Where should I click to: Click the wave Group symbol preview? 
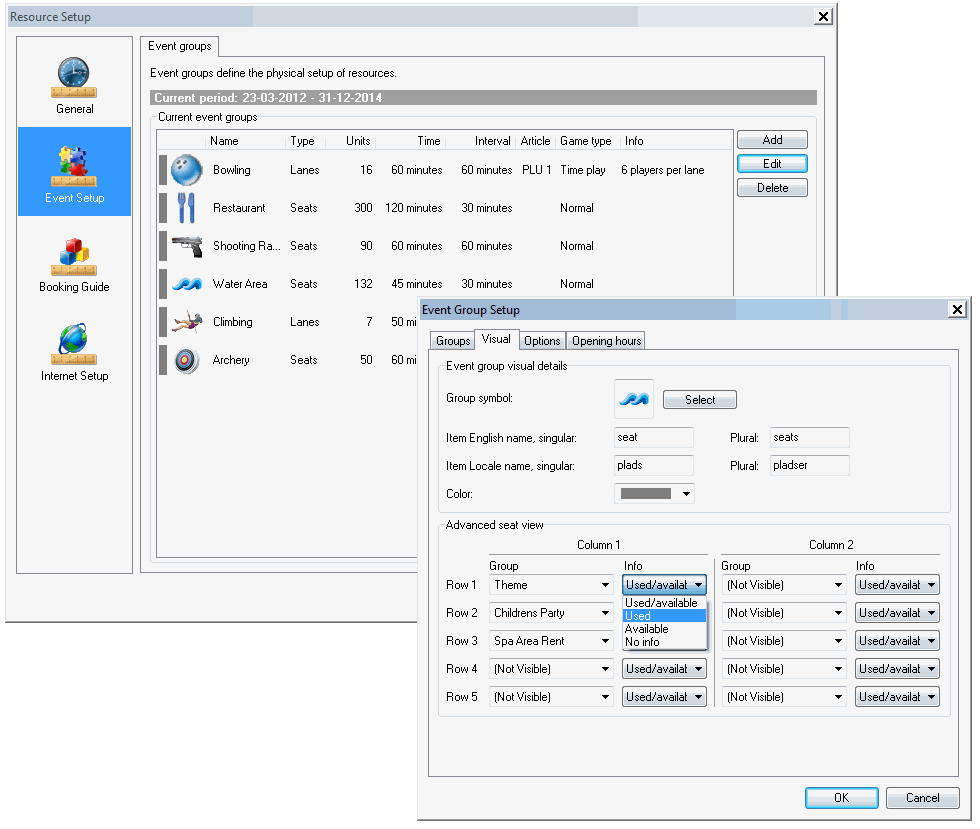coord(633,399)
